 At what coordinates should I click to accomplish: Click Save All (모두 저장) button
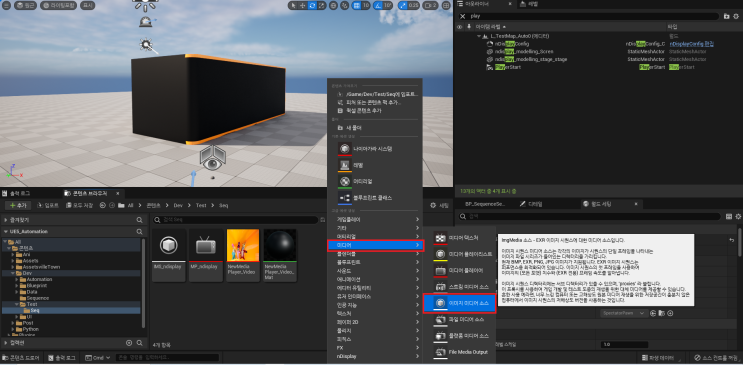coord(80,205)
